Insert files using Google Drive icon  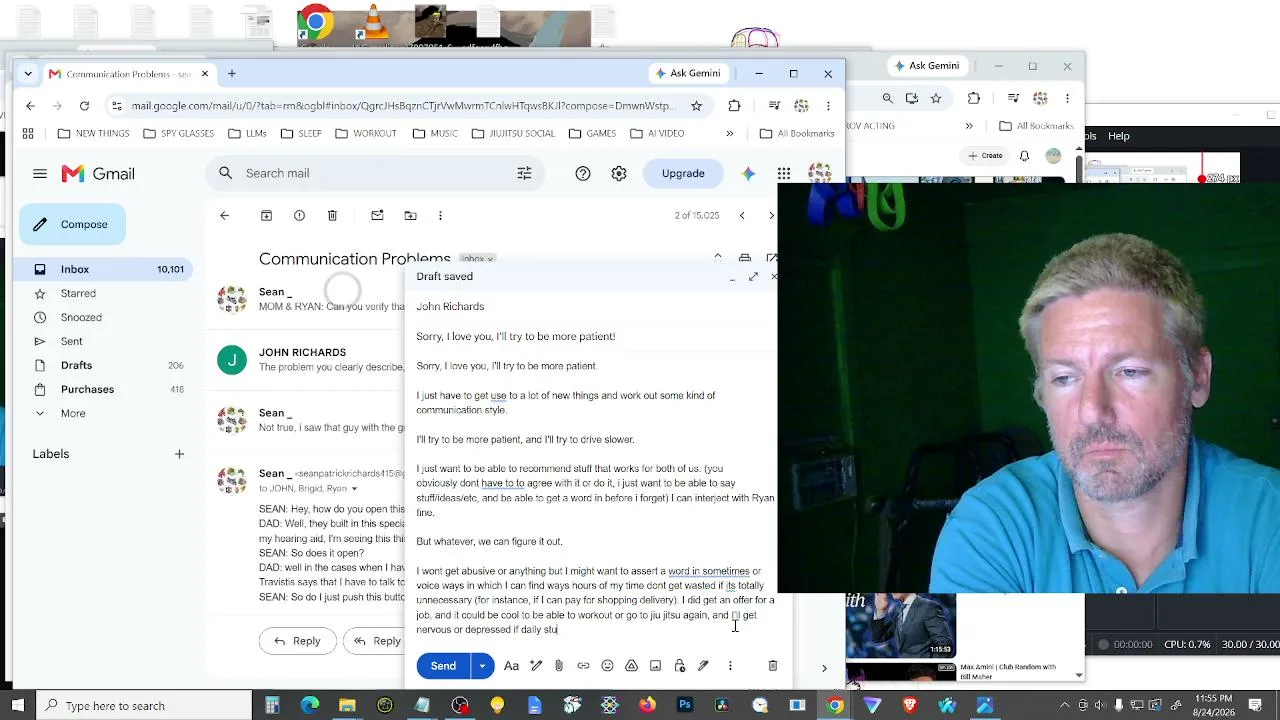pos(631,666)
